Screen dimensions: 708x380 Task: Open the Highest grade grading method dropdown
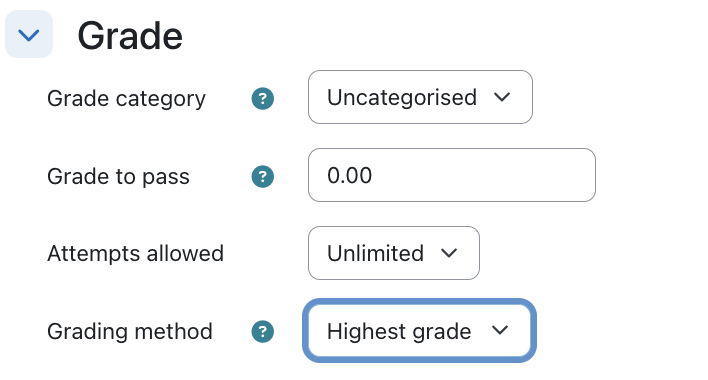pos(419,331)
